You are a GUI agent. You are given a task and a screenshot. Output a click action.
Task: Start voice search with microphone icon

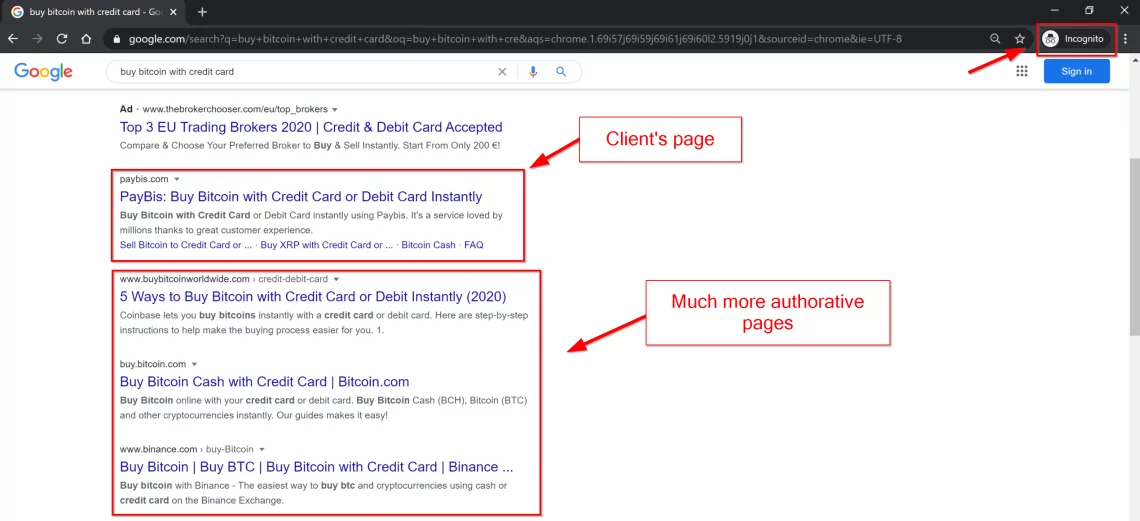coord(533,72)
